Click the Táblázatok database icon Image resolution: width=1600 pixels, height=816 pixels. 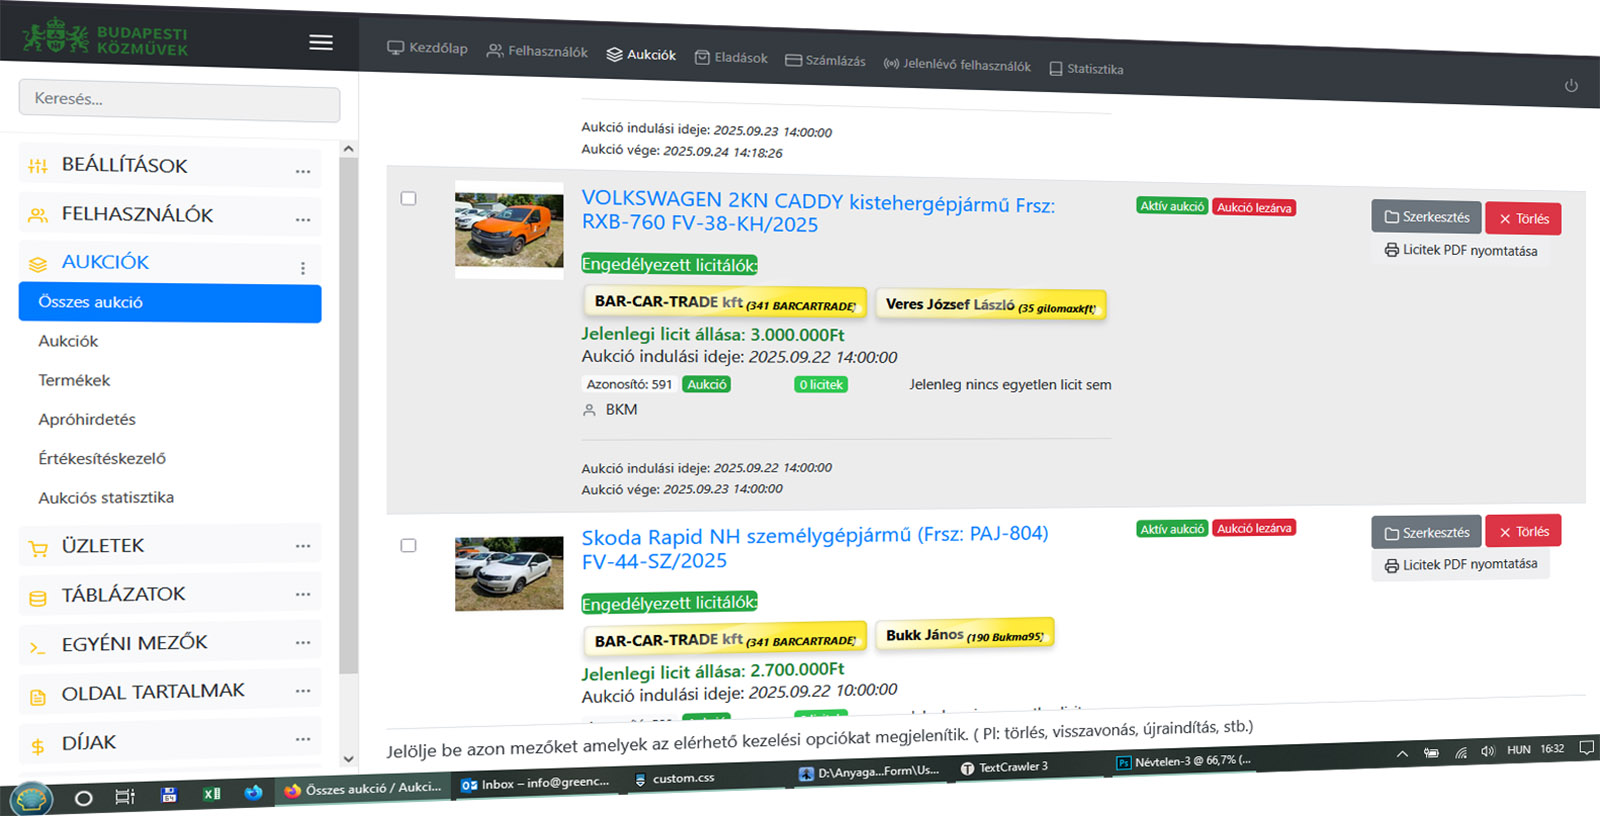pyautogui.click(x=38, y=598)
